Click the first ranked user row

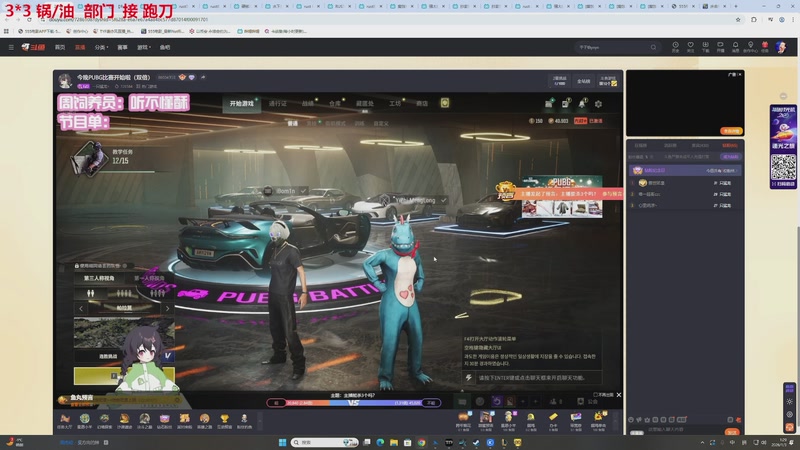(685, 183)
